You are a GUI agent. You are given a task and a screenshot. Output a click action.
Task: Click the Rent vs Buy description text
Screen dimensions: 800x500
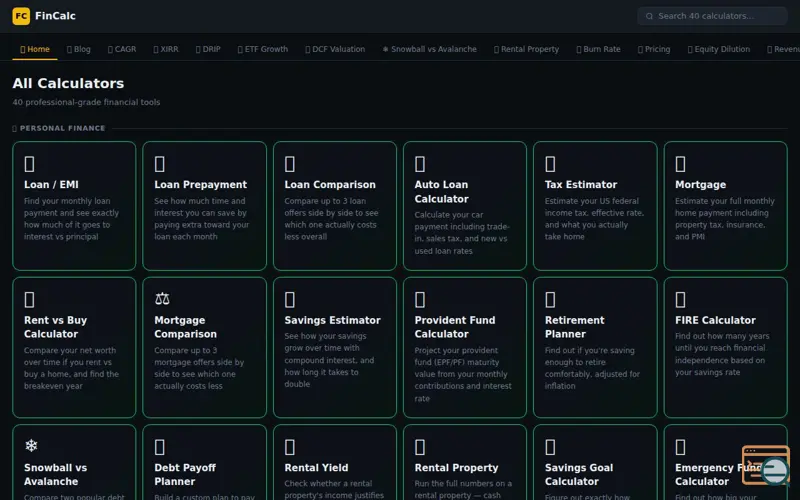(x=71, y=368)
